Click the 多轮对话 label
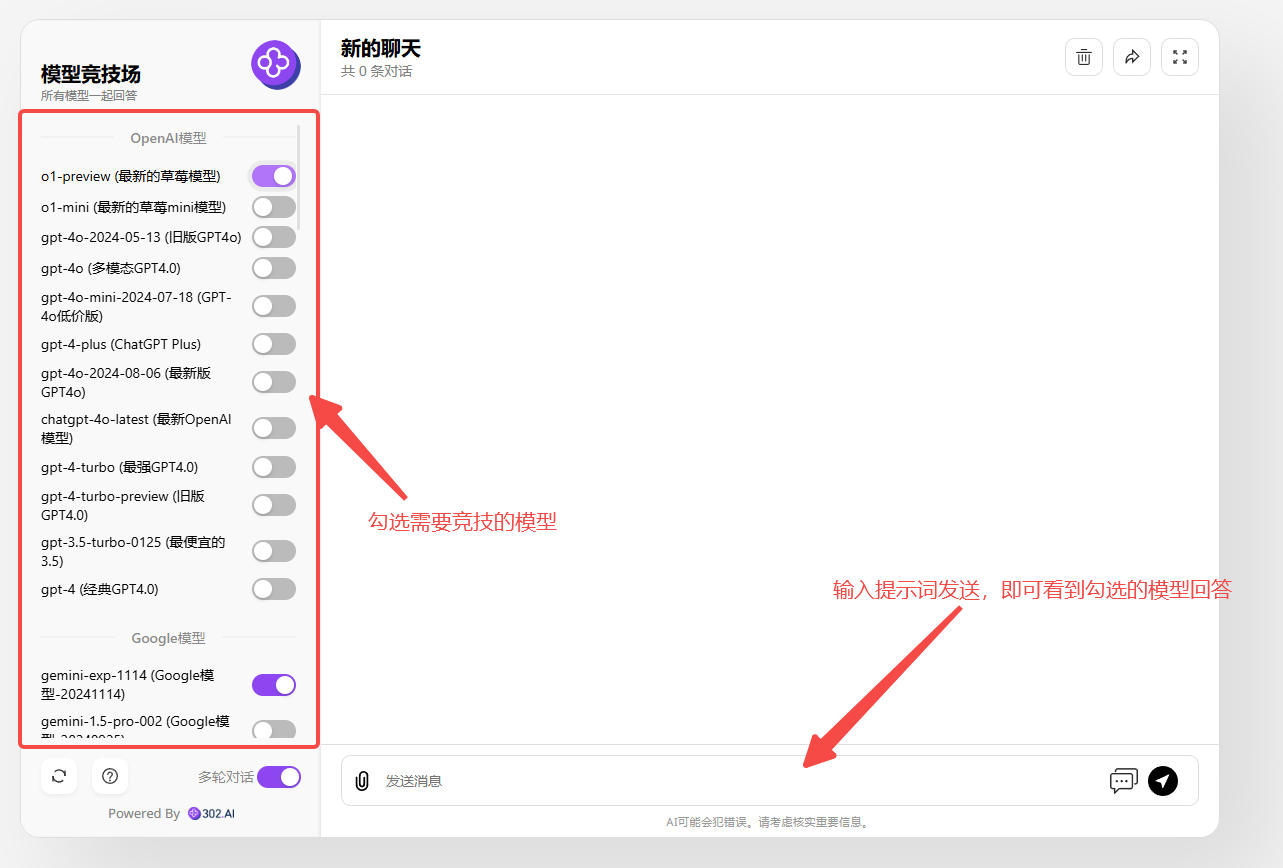This screenshot has width=1283, height=868. click(225, 777)
